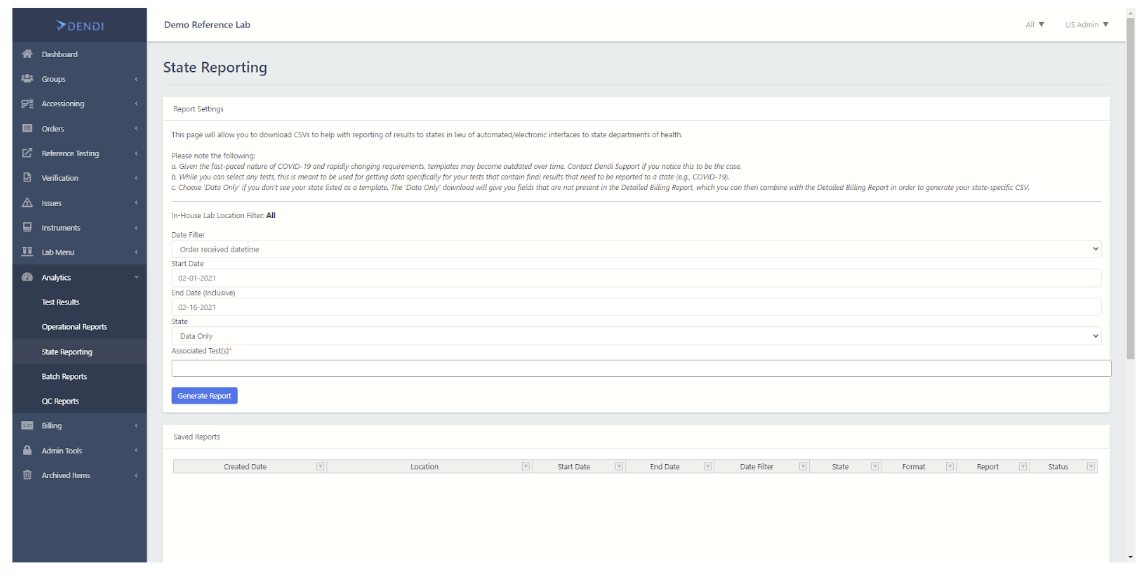Click the Archived Items trash icon
Image resolution: width=1146 pixels, height=576 pixels.
[x=28, y=475]
